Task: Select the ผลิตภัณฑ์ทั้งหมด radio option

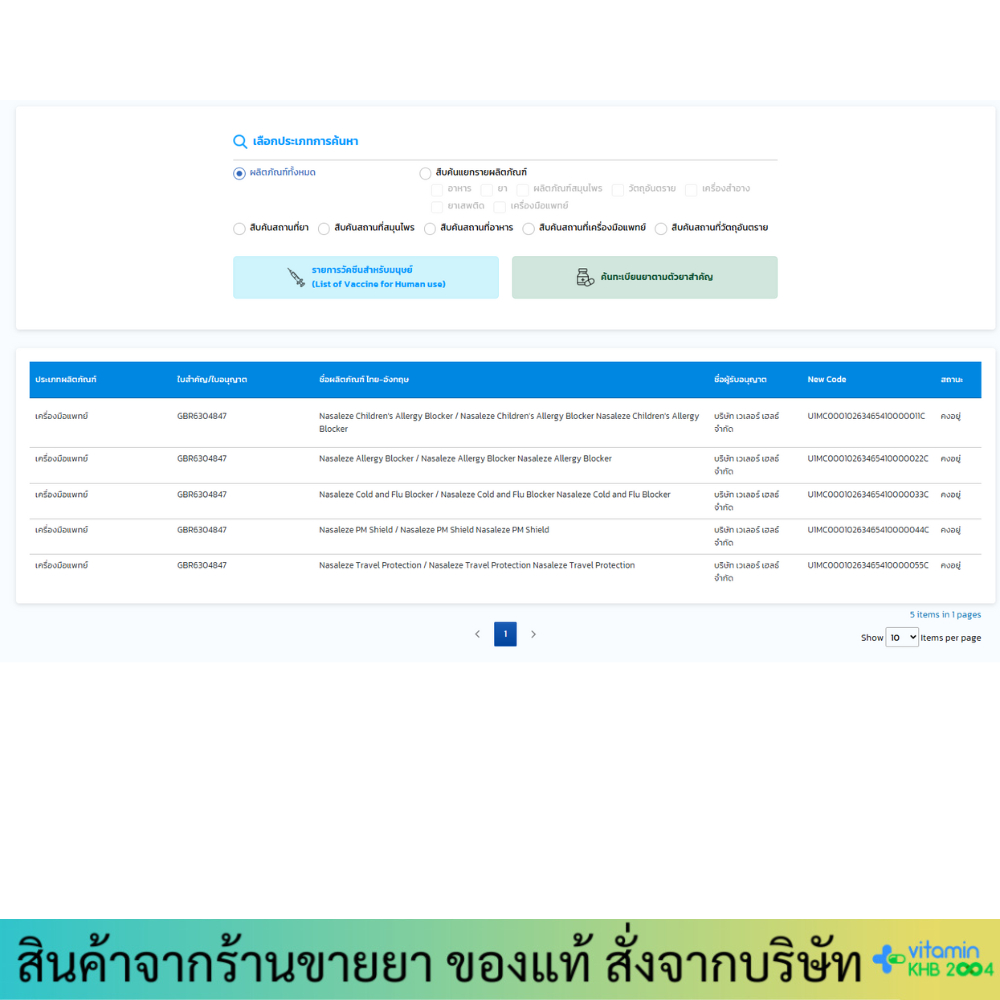Action: (240, 173)
